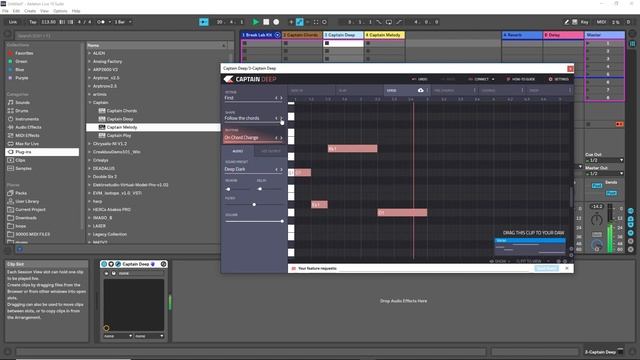The height and width of the screenshot is (360, 640).
Task: Next sound preset arrow beside Deep Dark
Action: [281, 169]
